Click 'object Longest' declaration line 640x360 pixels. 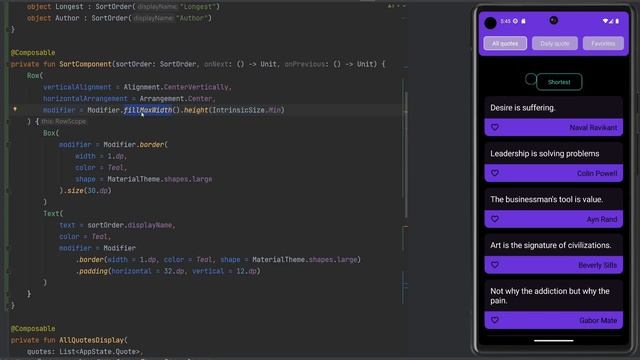coord(123,7)
